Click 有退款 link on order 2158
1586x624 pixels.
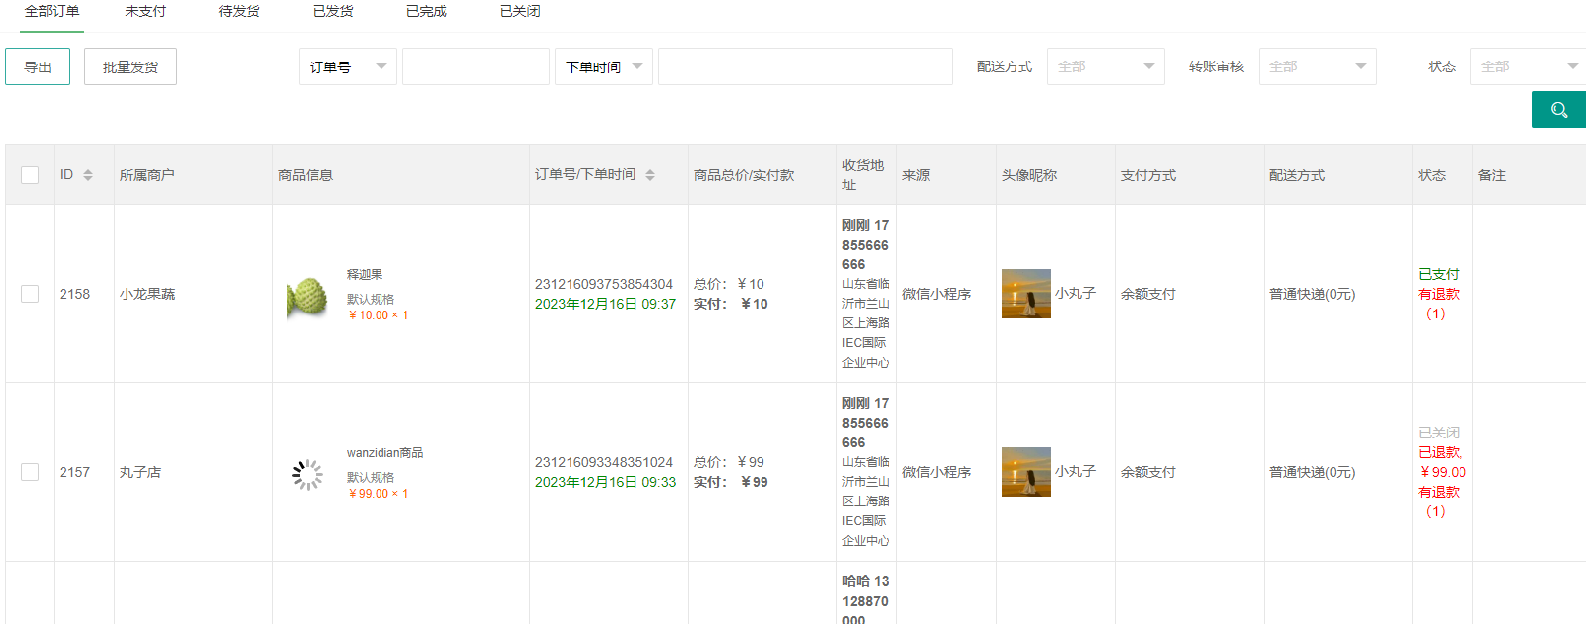[x=1439, y=294]
